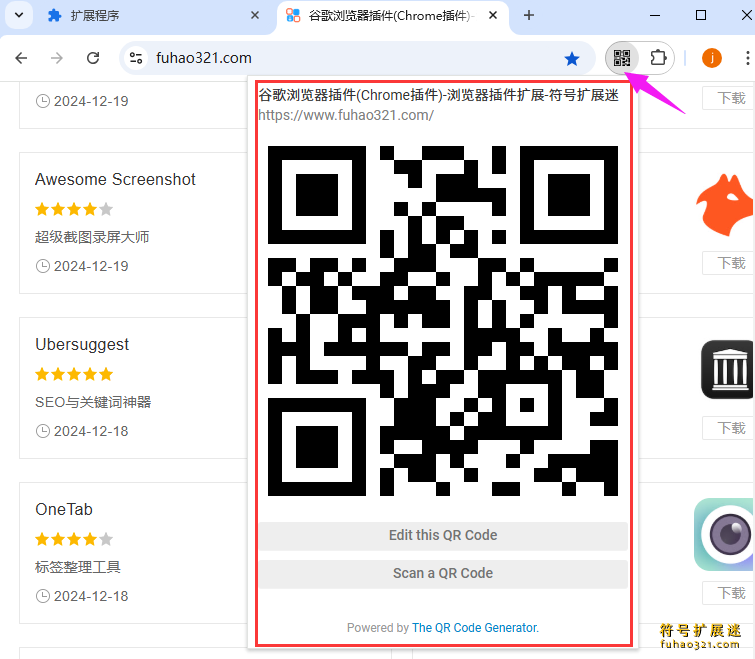Open the Awesome Screenshot extension title

point(115,180)
